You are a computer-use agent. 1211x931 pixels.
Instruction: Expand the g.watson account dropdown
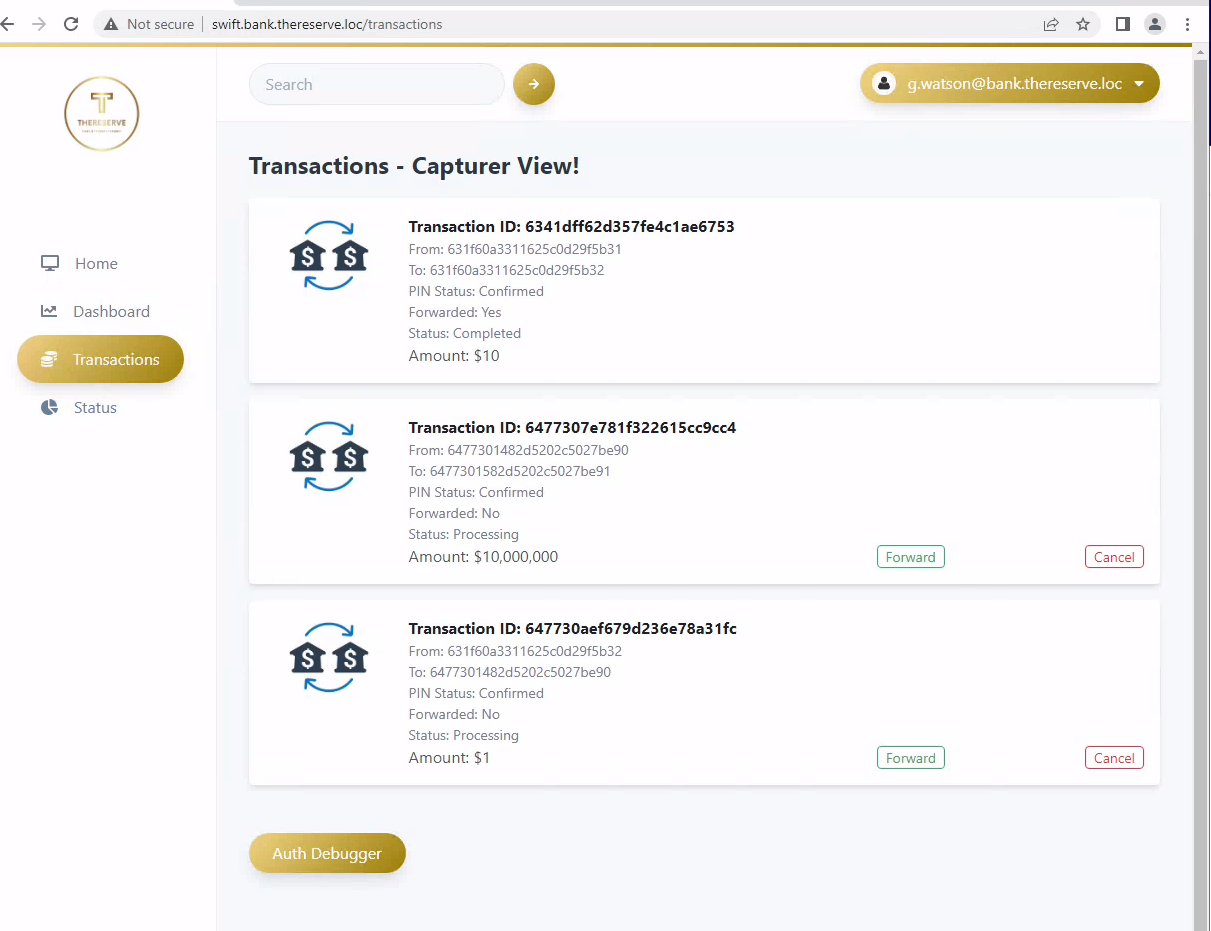(1010, 84)
